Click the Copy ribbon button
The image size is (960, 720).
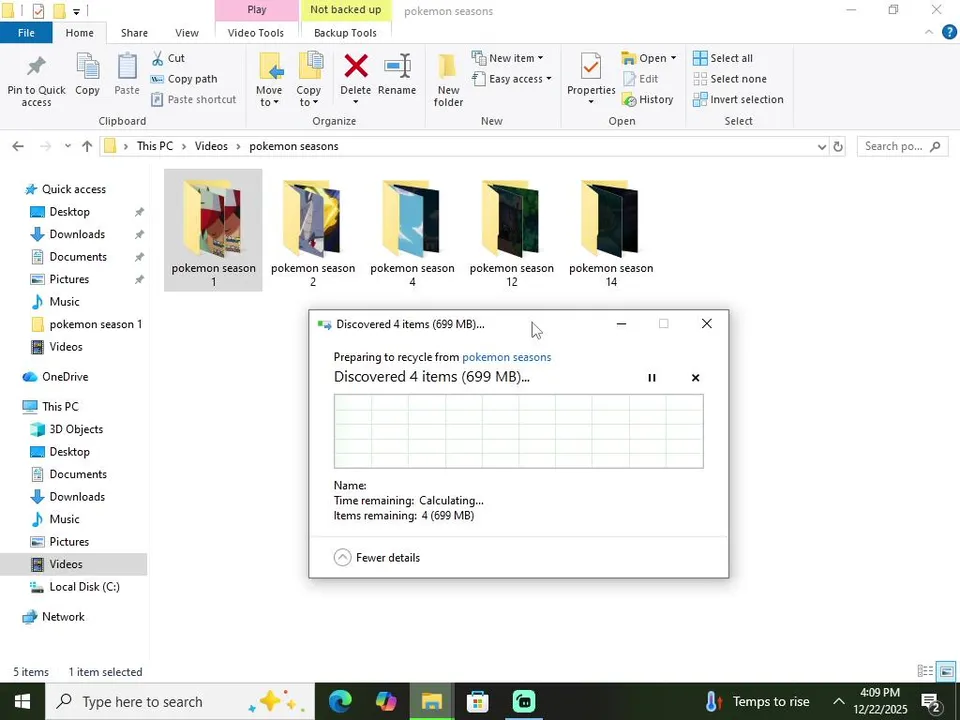click(88, 75)
